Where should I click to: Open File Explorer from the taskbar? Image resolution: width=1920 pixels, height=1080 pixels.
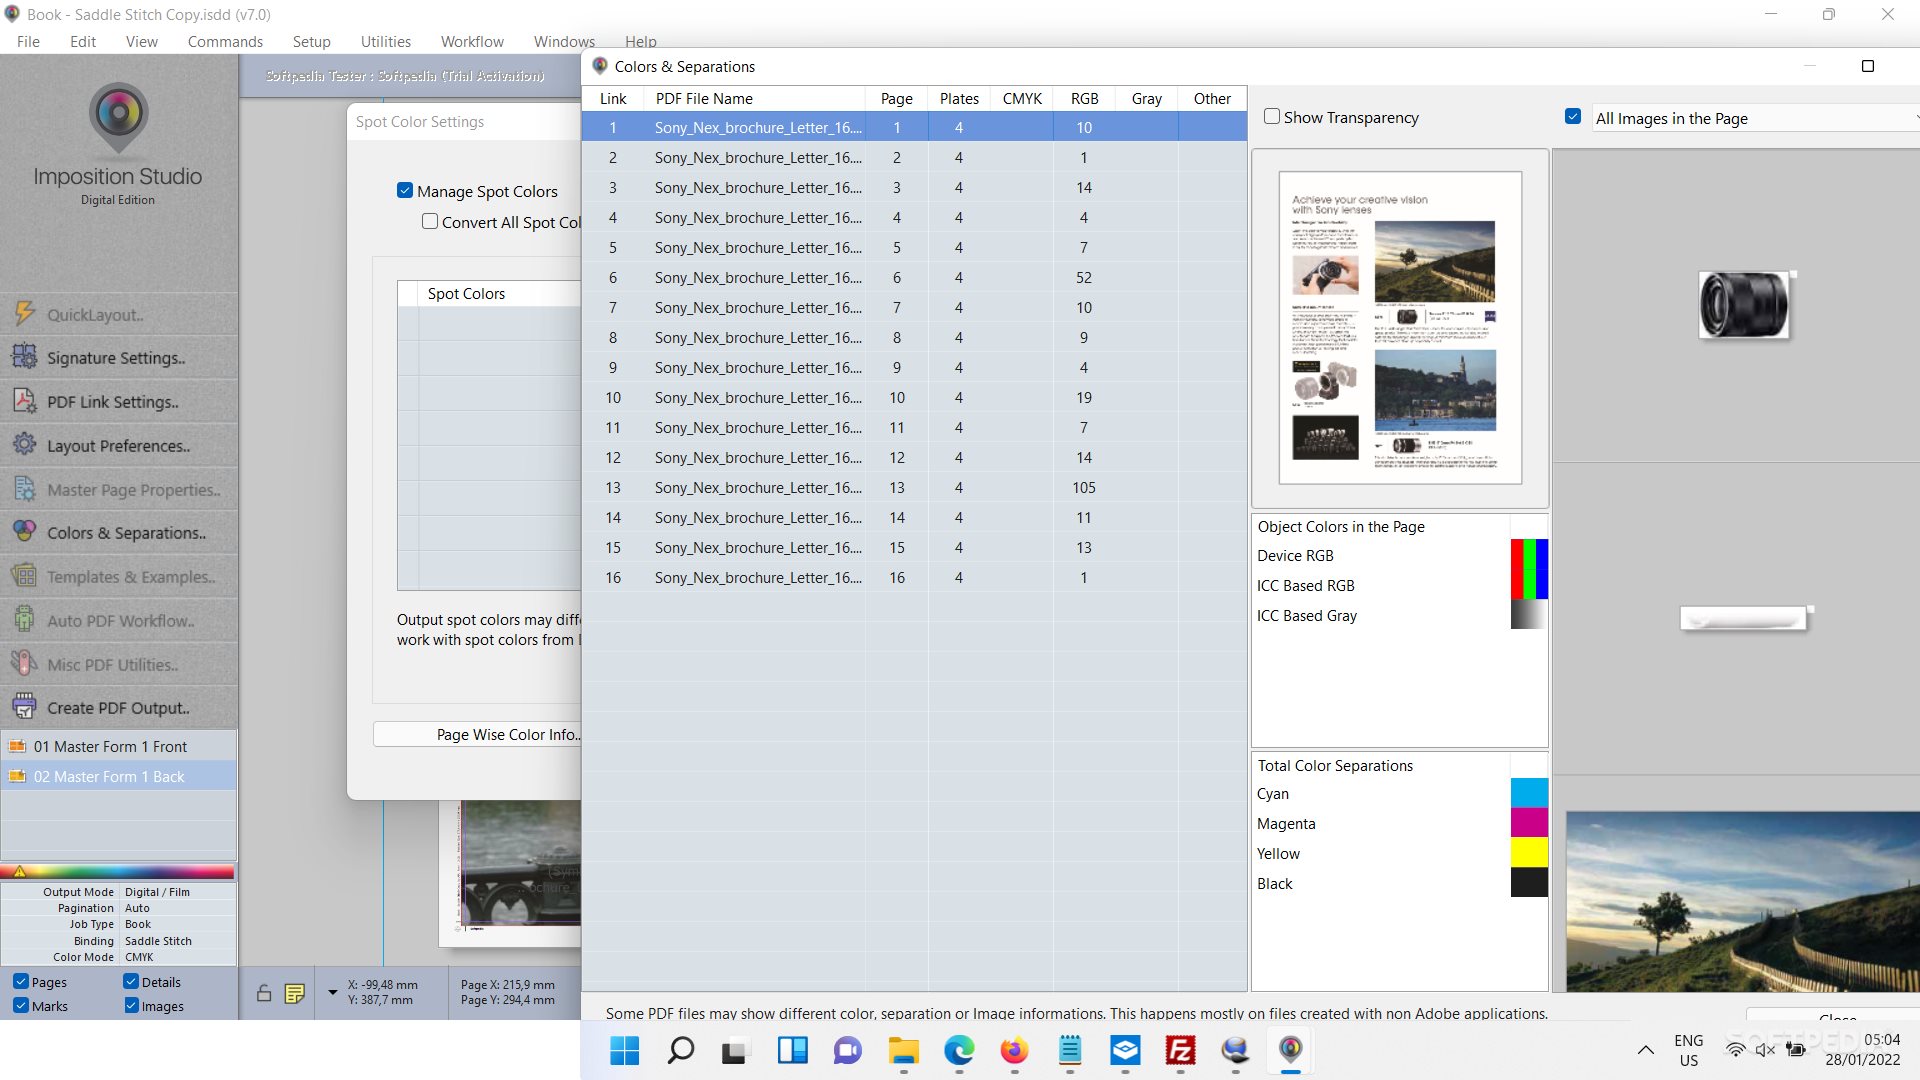[x=903, y=1051]
